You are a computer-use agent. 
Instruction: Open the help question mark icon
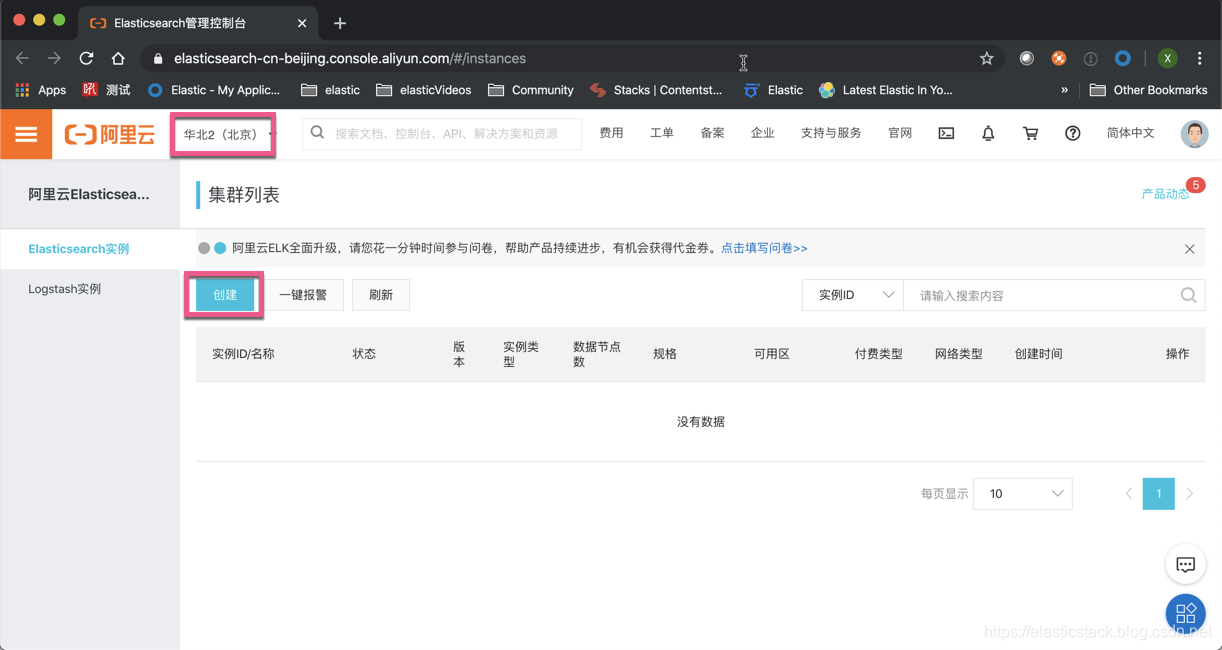pos(1072,134)
